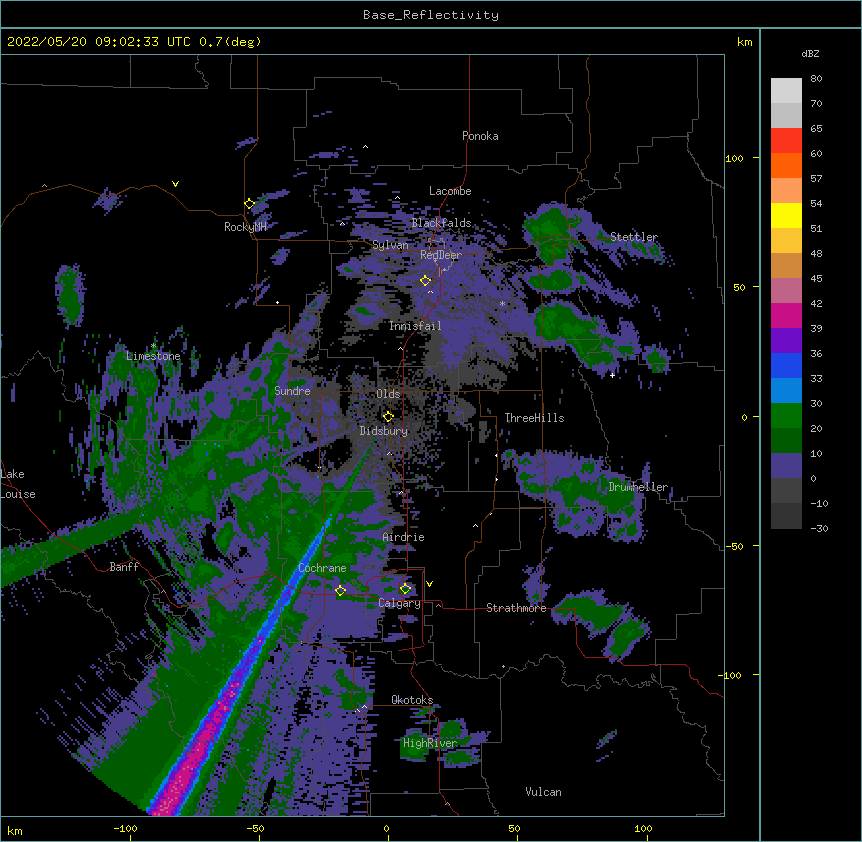Click the km unit label at top right
The image size is (862, 842).
coord(744,42)
